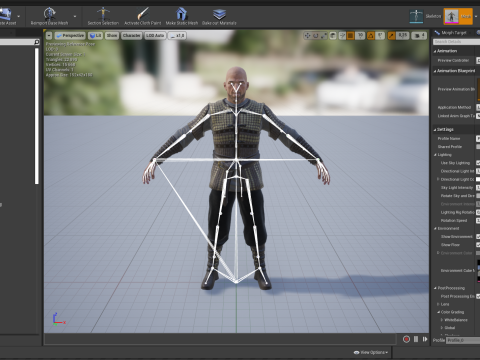Screen dimensions: 480x360
Task: Open the View Options menu
Action: pos(371,352)
